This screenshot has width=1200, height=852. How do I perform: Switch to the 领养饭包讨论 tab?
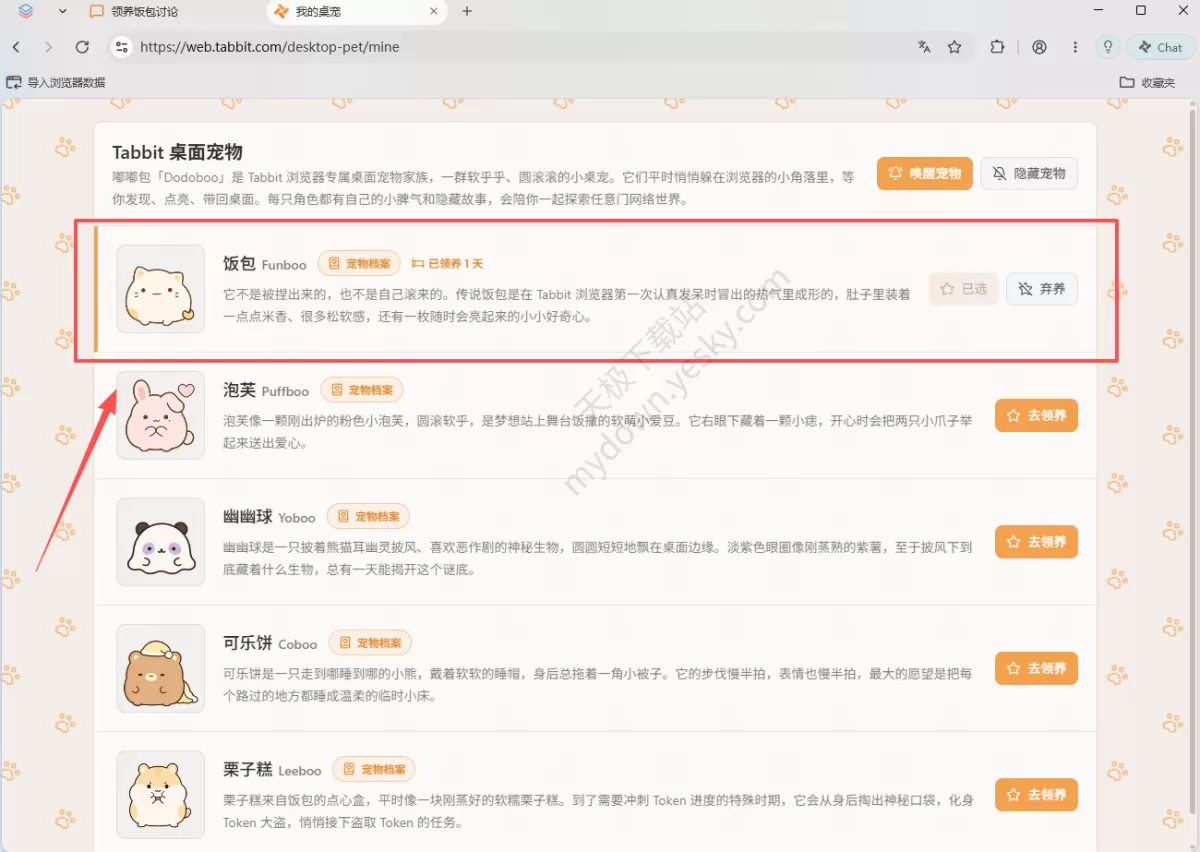point(133,11)
